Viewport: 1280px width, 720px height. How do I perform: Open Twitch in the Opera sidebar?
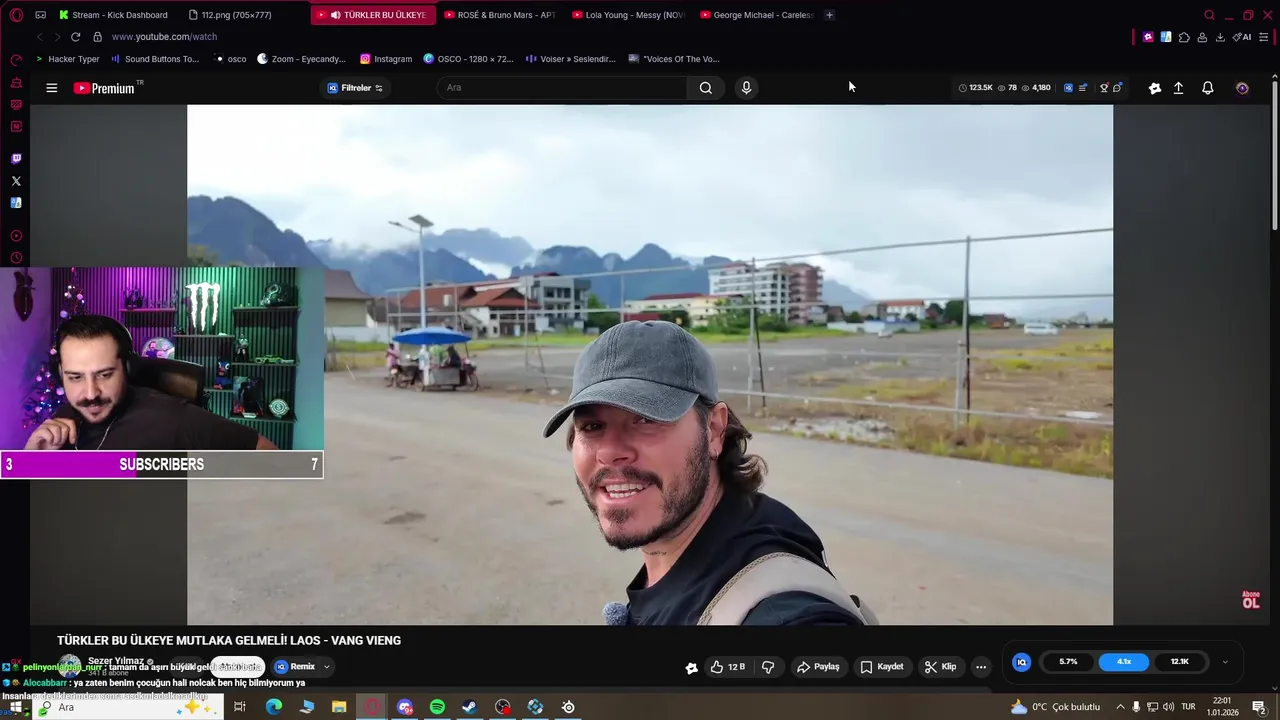point(16,159)
